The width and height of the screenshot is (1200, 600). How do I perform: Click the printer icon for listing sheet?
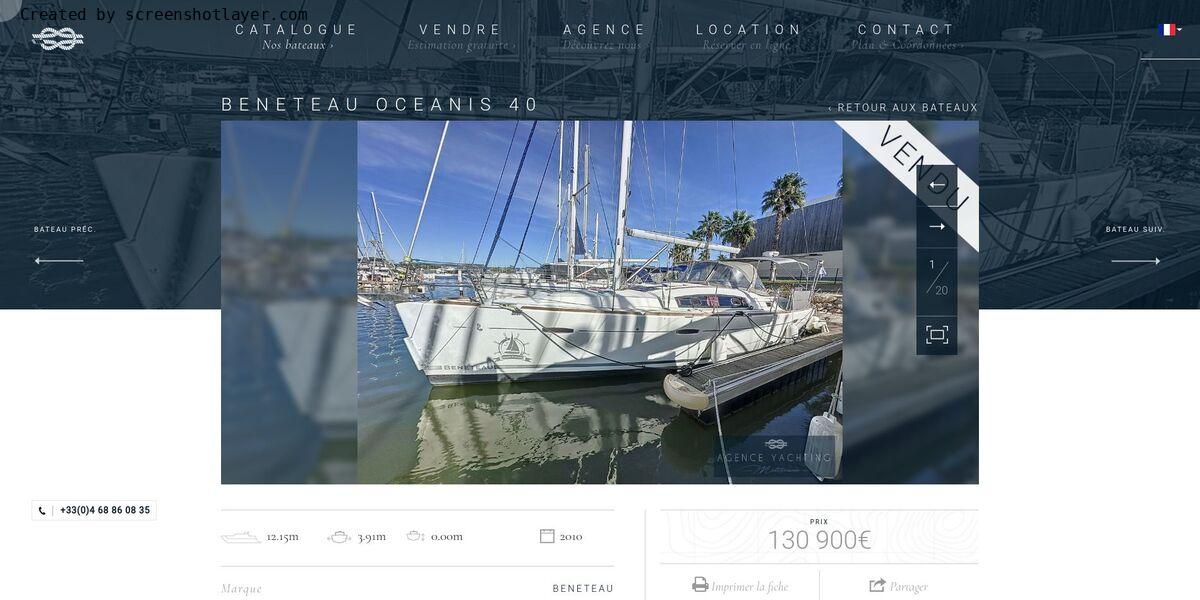[x=700, y=585]
